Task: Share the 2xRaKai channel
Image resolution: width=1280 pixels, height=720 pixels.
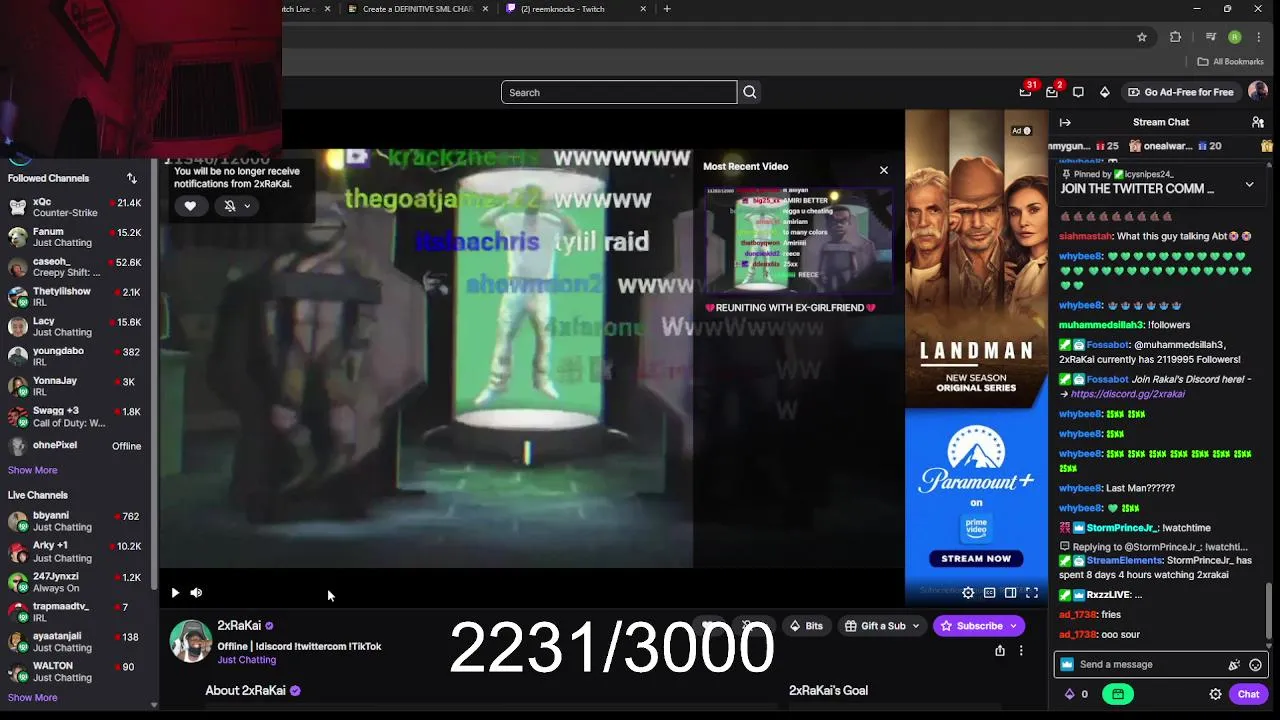Action: click(x=999, y=651)
